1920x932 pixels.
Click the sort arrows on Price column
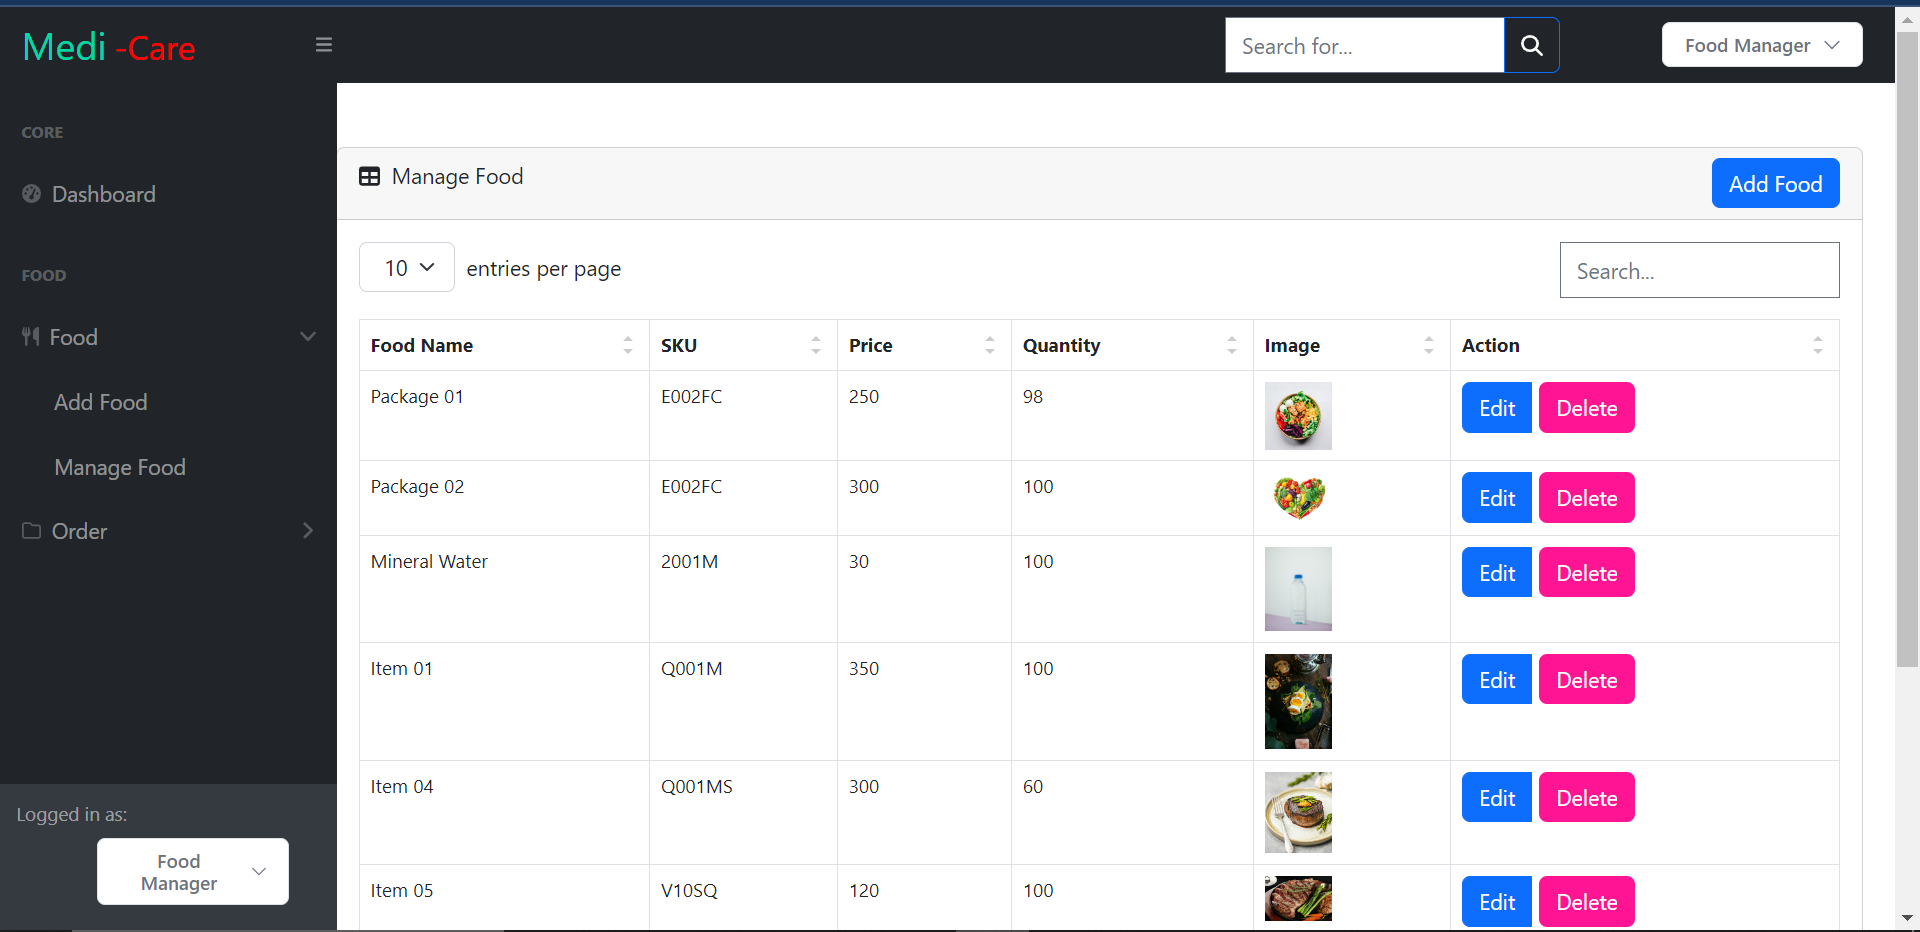pos(989,345)
